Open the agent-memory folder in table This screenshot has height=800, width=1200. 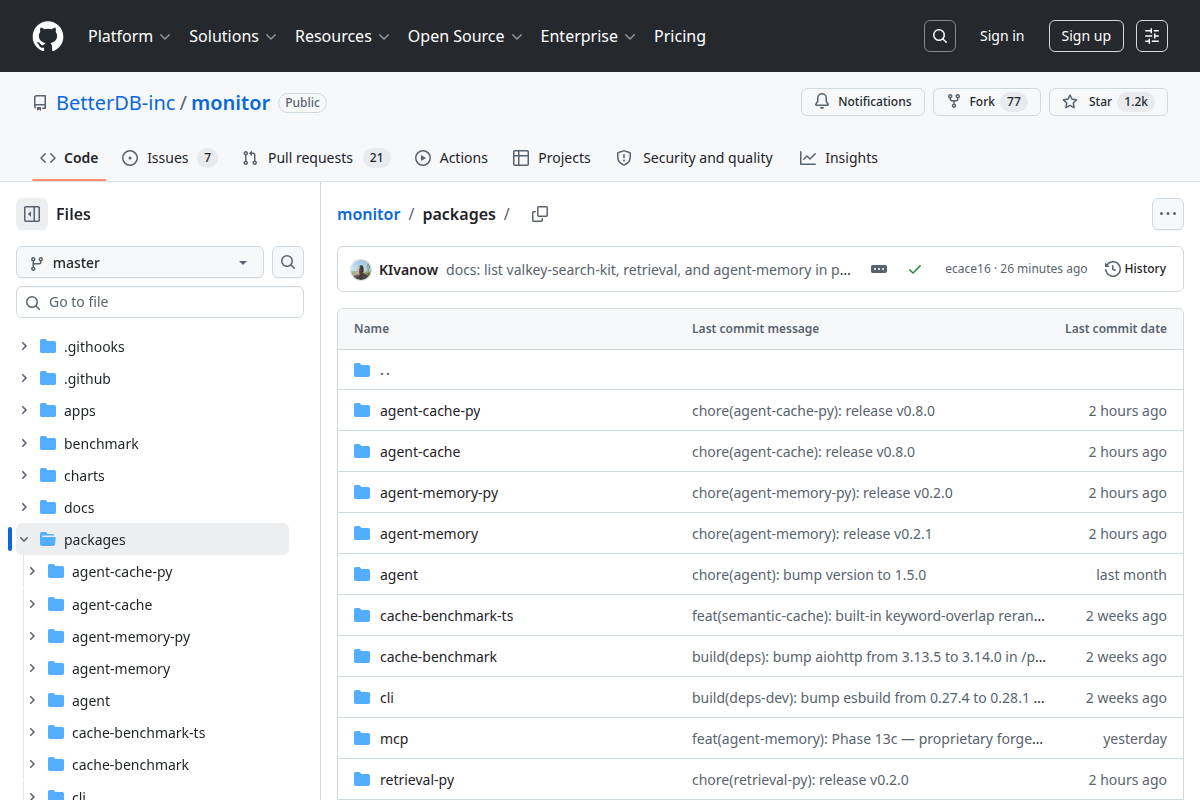click(x=429, y=534)
